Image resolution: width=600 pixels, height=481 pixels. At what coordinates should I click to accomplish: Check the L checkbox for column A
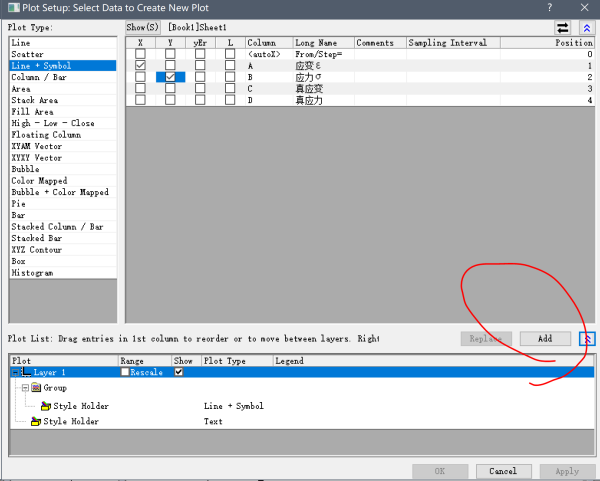click(230, 65)
